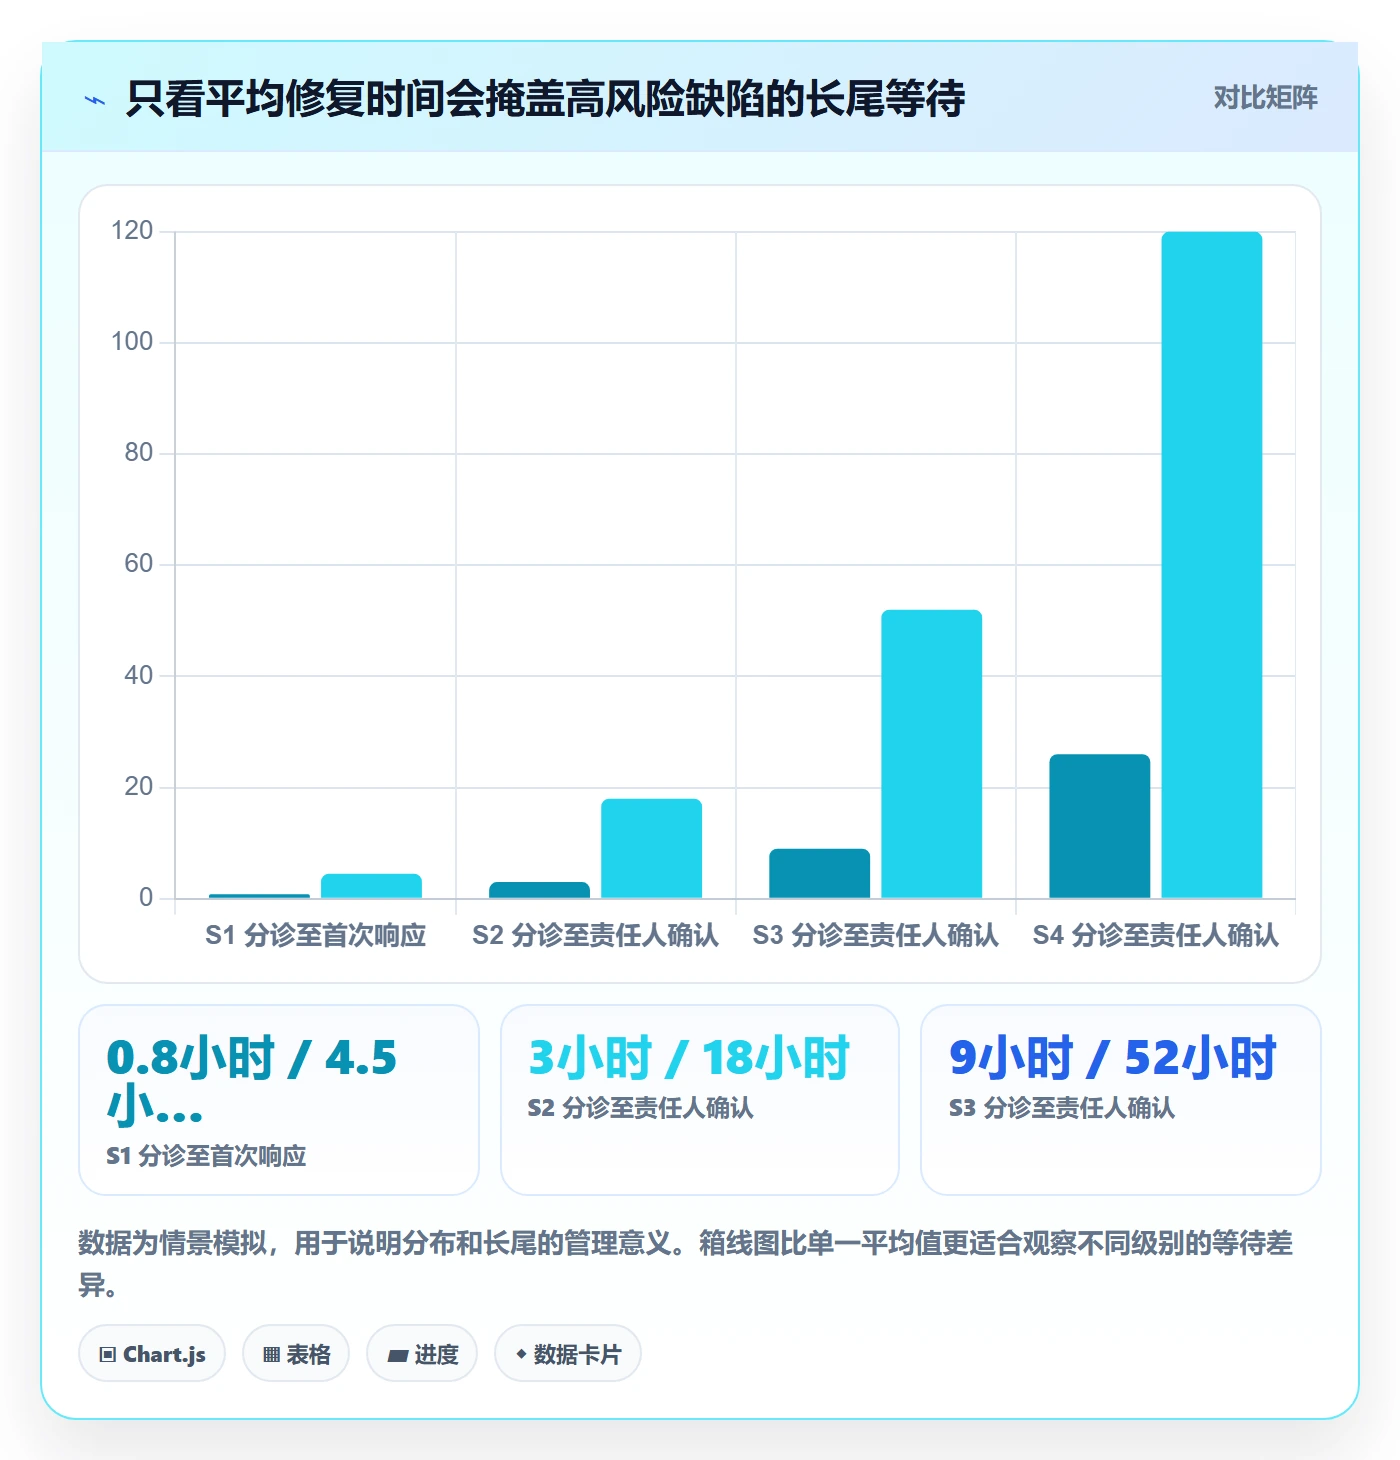
Task: Click the y-axis value 60
Action: pyautogui.click(x=139, y=564)
